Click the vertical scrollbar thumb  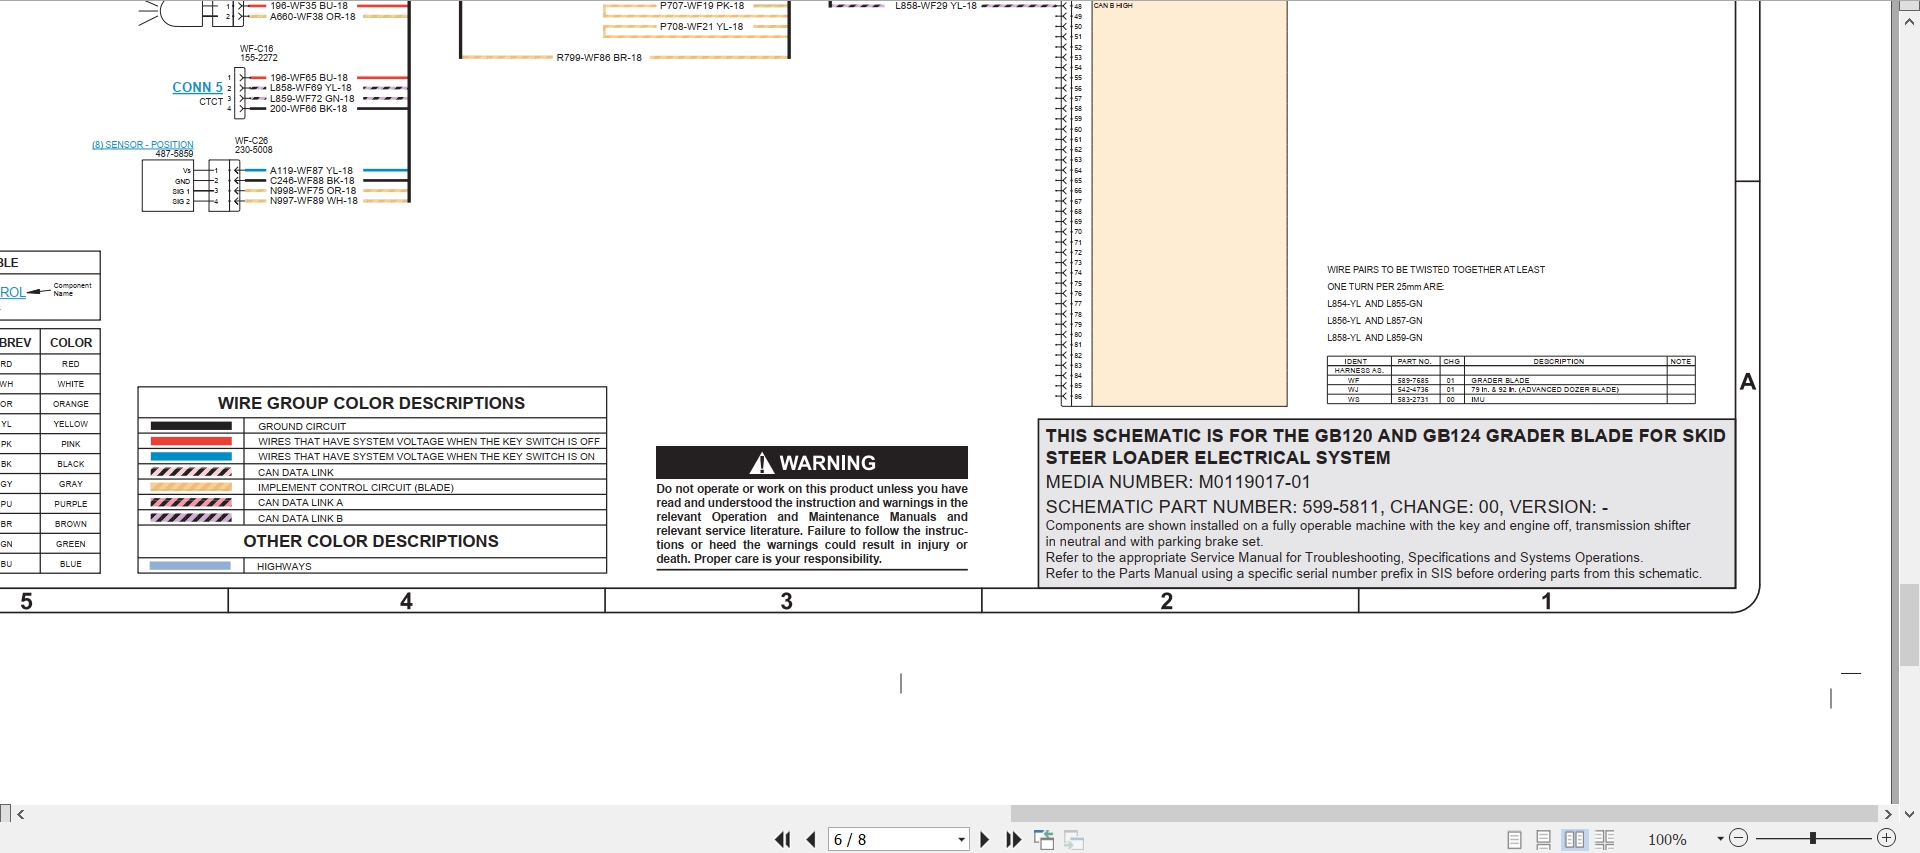click(1909, 625)
